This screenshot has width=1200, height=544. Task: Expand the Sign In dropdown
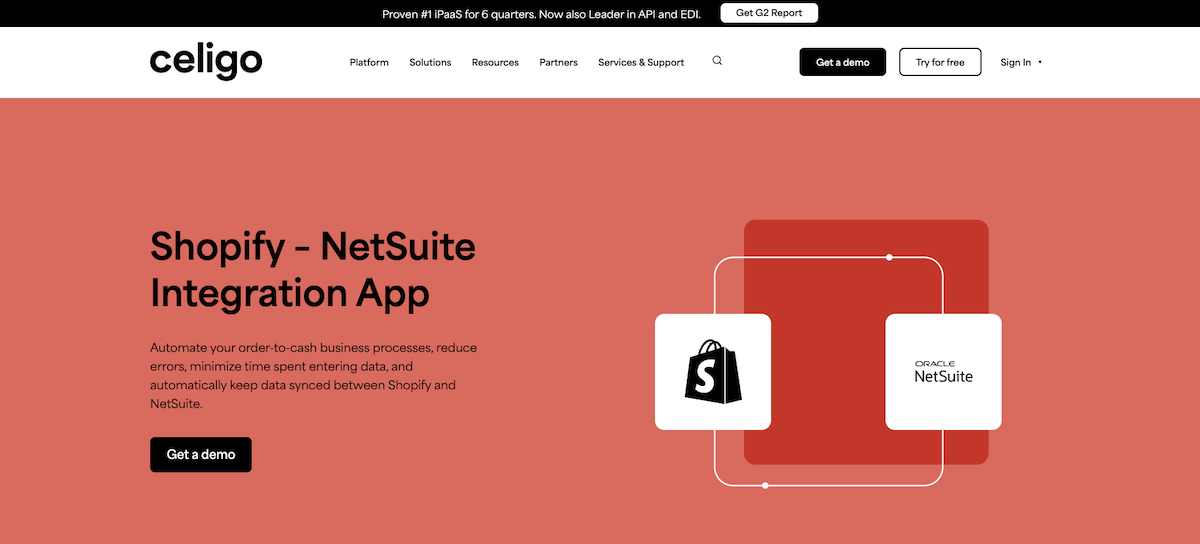click(x=1021, y=62)
